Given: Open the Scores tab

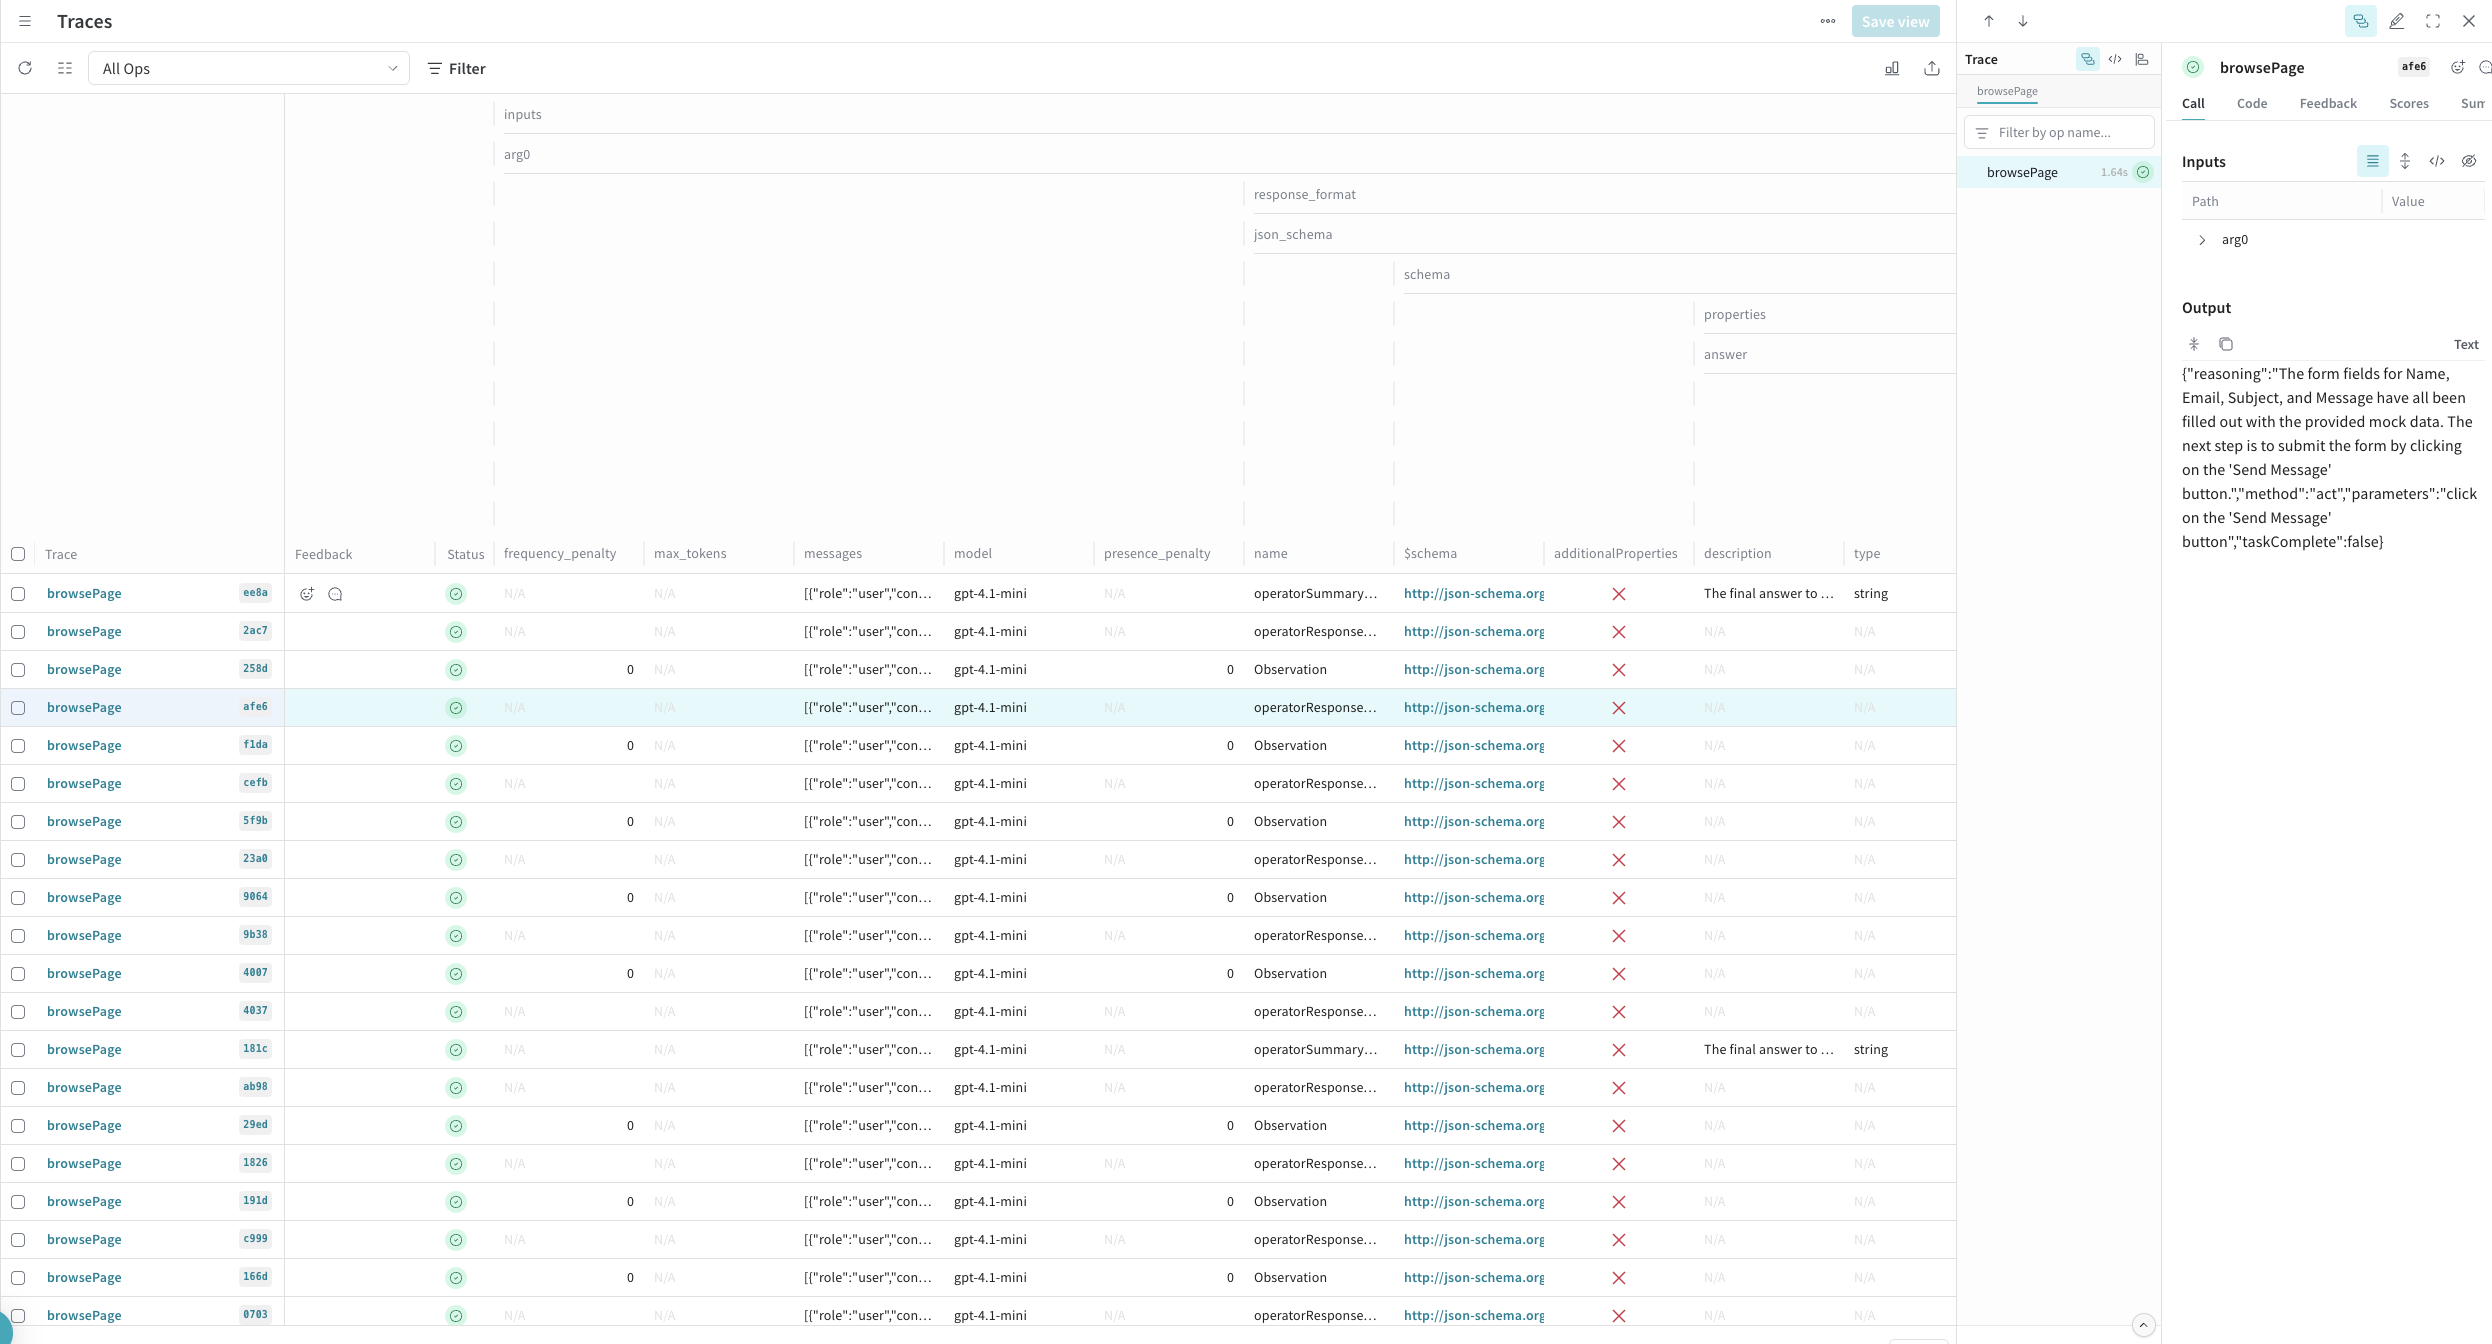Looking at the screenshot, I should [2408, 103].
